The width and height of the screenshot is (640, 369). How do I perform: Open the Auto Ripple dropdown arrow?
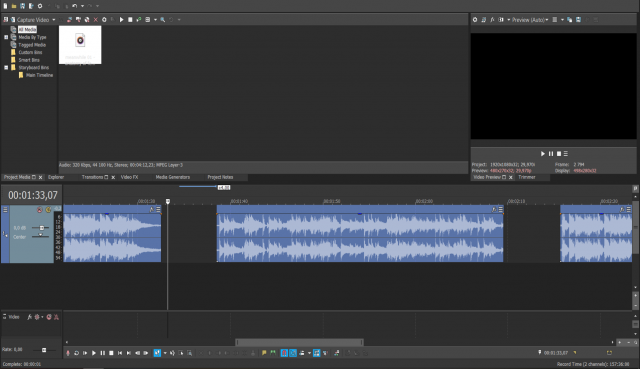click(x=309, y=353)
